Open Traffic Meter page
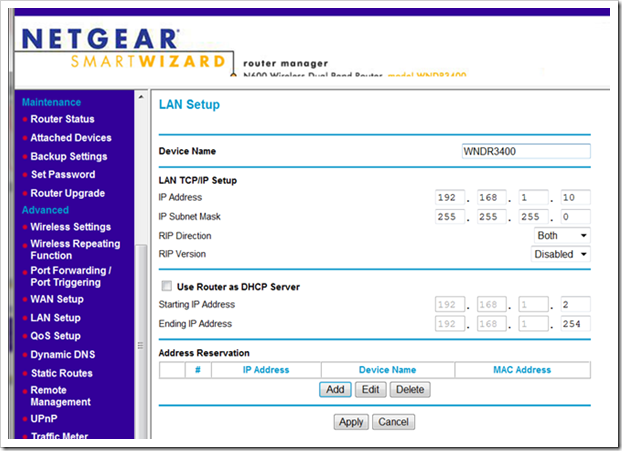The image size is (622, 451). coord(60,436)
